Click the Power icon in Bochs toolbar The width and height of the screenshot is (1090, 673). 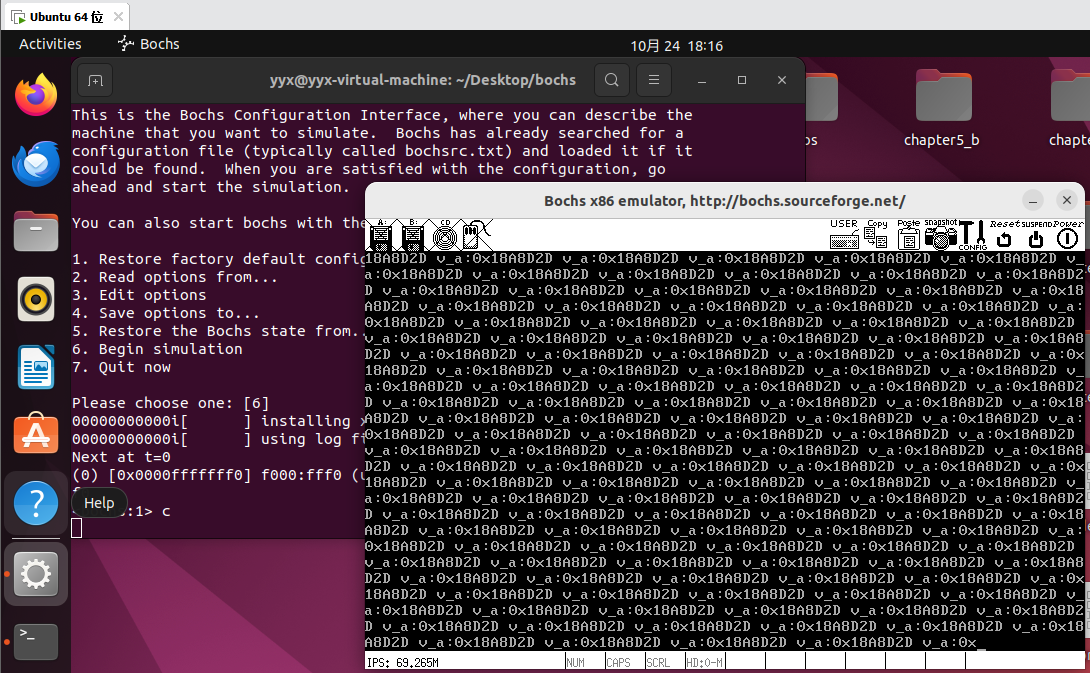click(x=1068, y=235)
